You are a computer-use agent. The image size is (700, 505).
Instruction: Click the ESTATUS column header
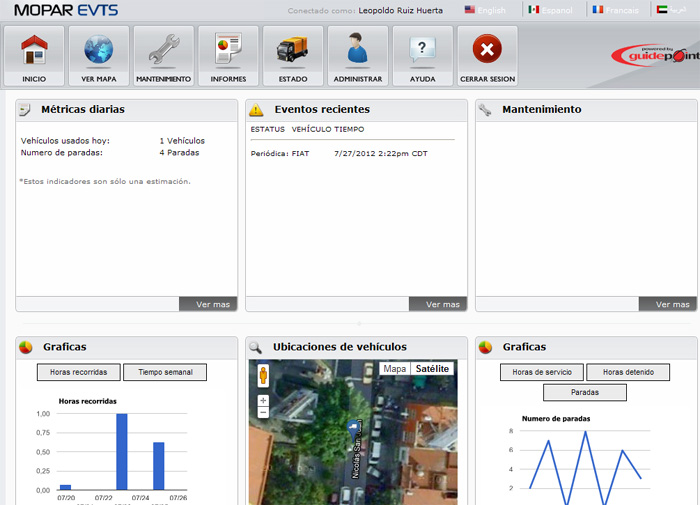pyautogui.click(x=267, y=129)
